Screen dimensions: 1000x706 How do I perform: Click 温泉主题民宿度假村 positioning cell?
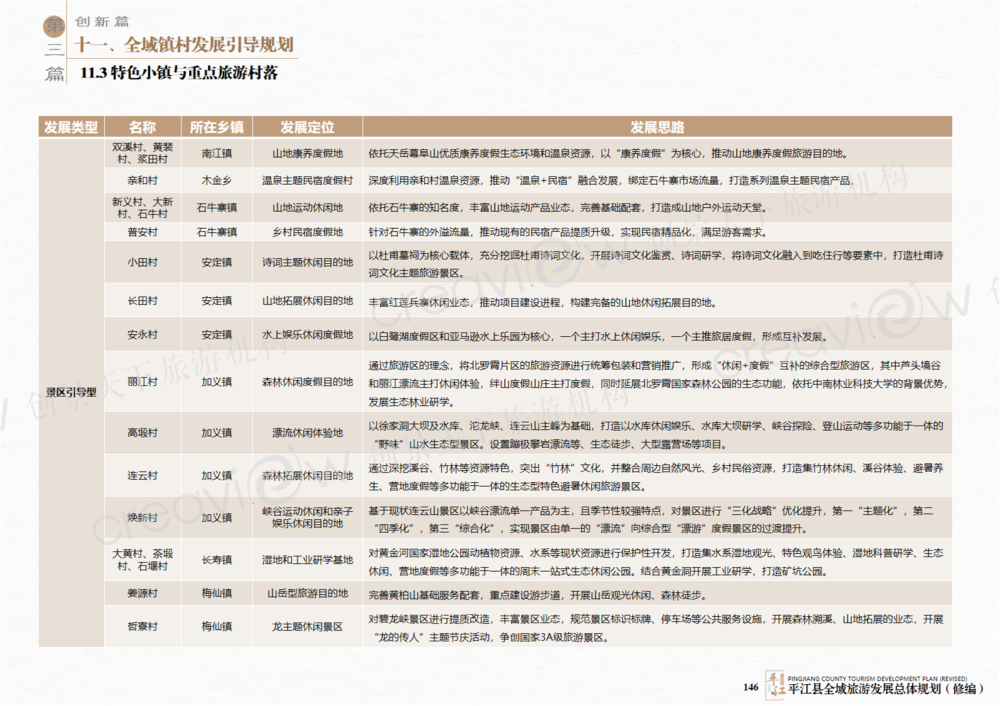[x=307, y=181]
